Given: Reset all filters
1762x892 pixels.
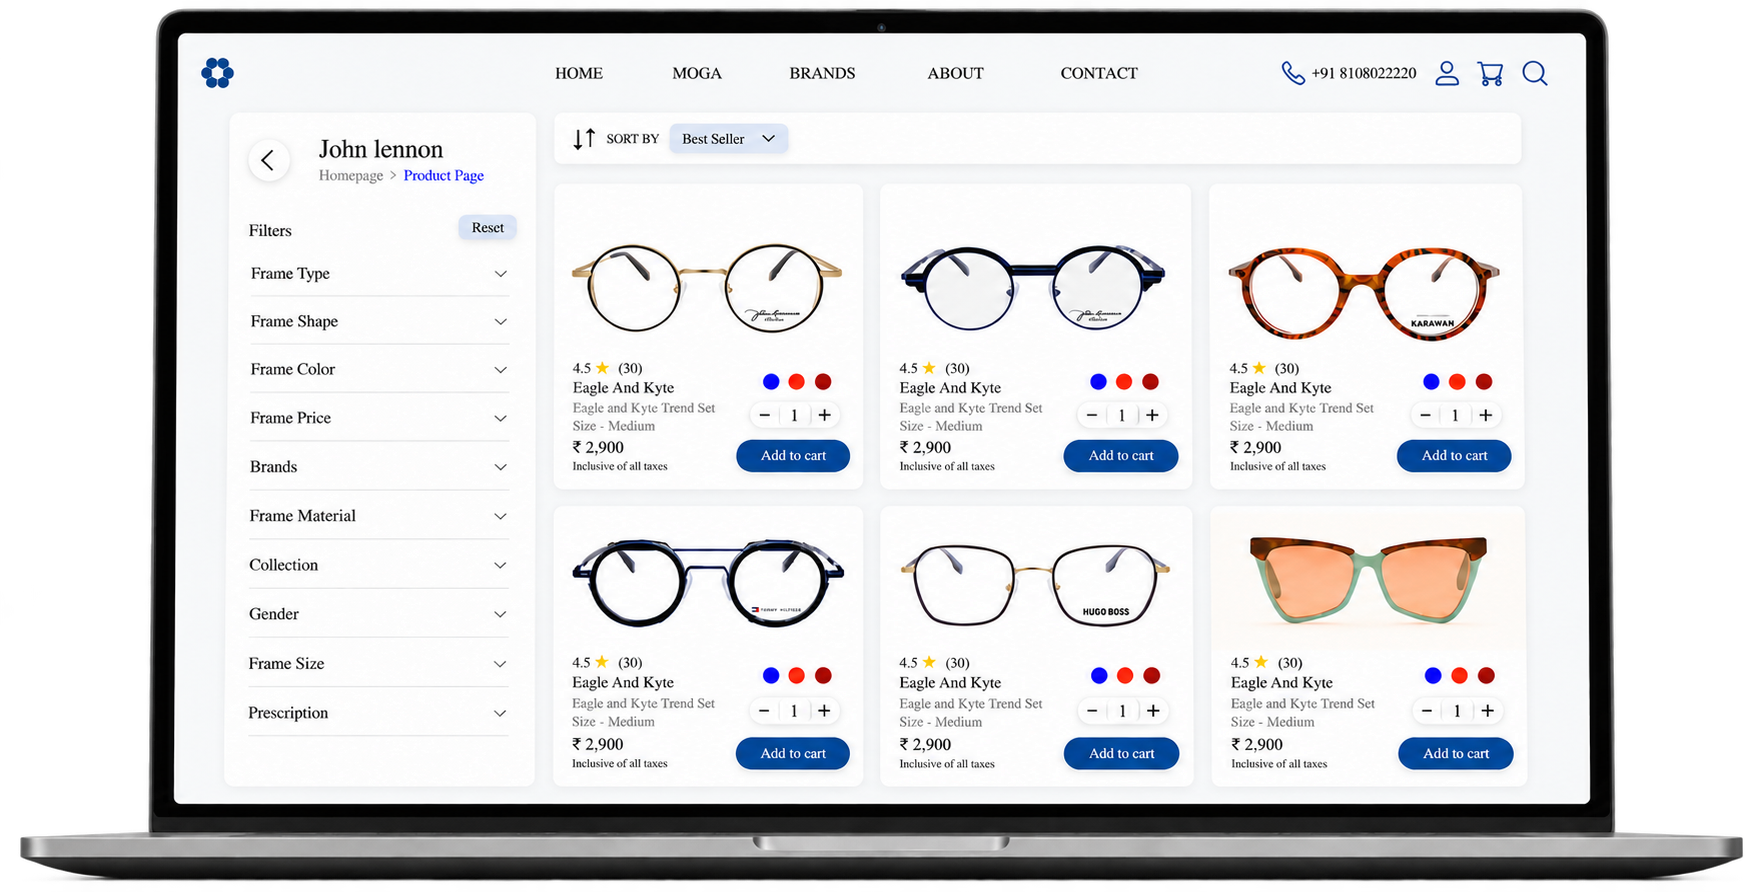Looking at the screenshot, I should tap(488, 228).
